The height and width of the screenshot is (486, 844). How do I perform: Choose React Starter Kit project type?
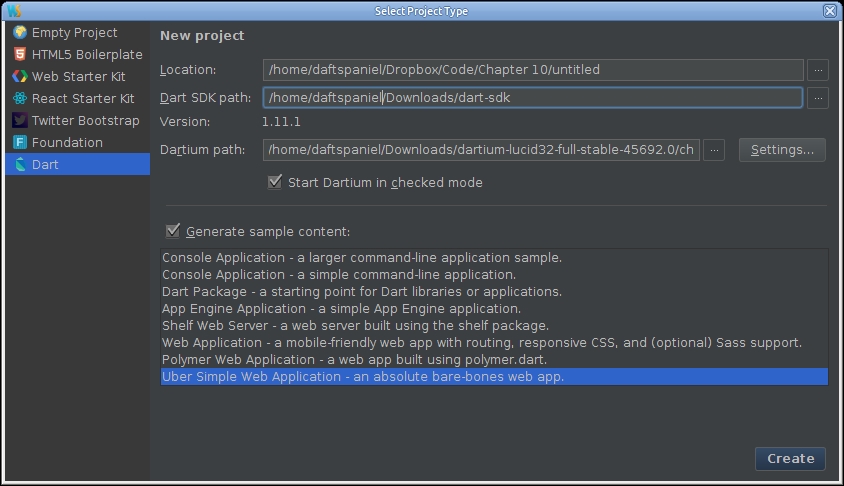click(x=78, y=98)
